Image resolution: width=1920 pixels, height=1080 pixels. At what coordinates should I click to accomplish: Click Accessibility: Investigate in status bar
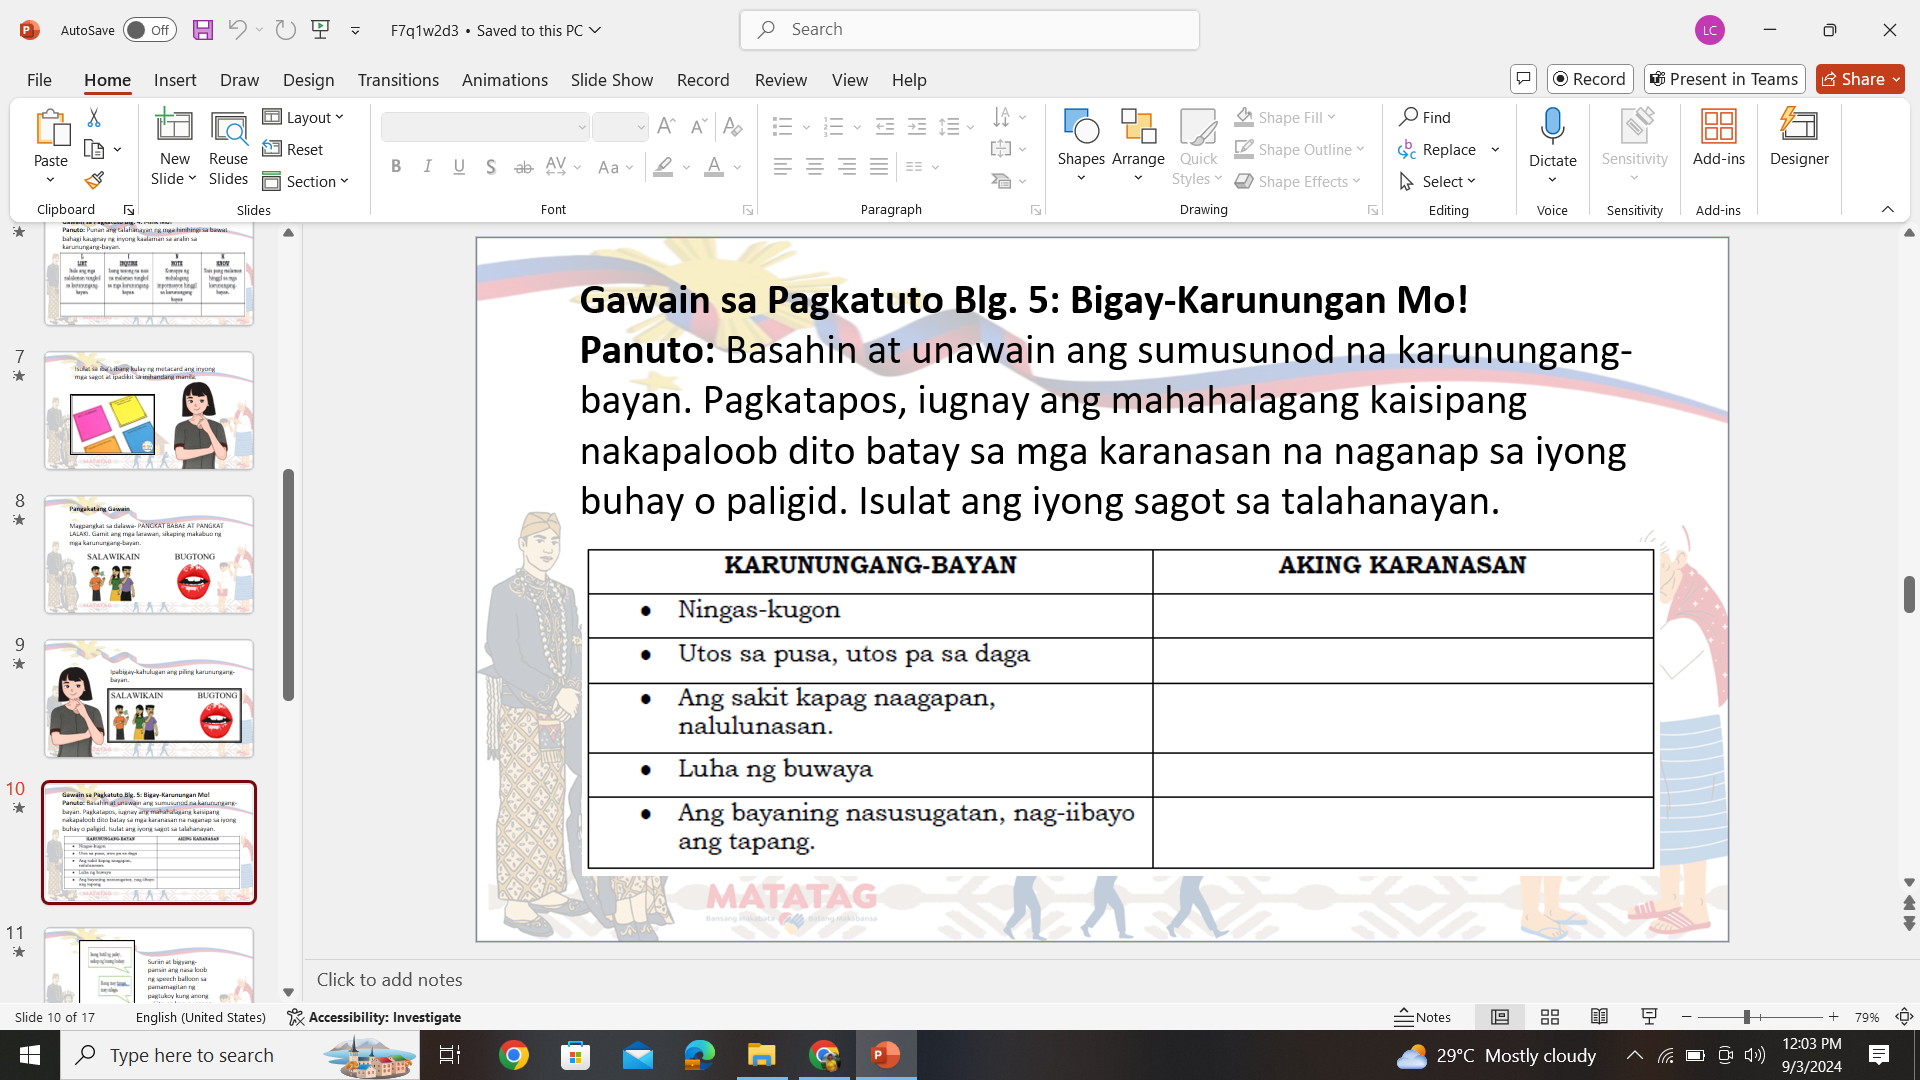pos(374,1017)
